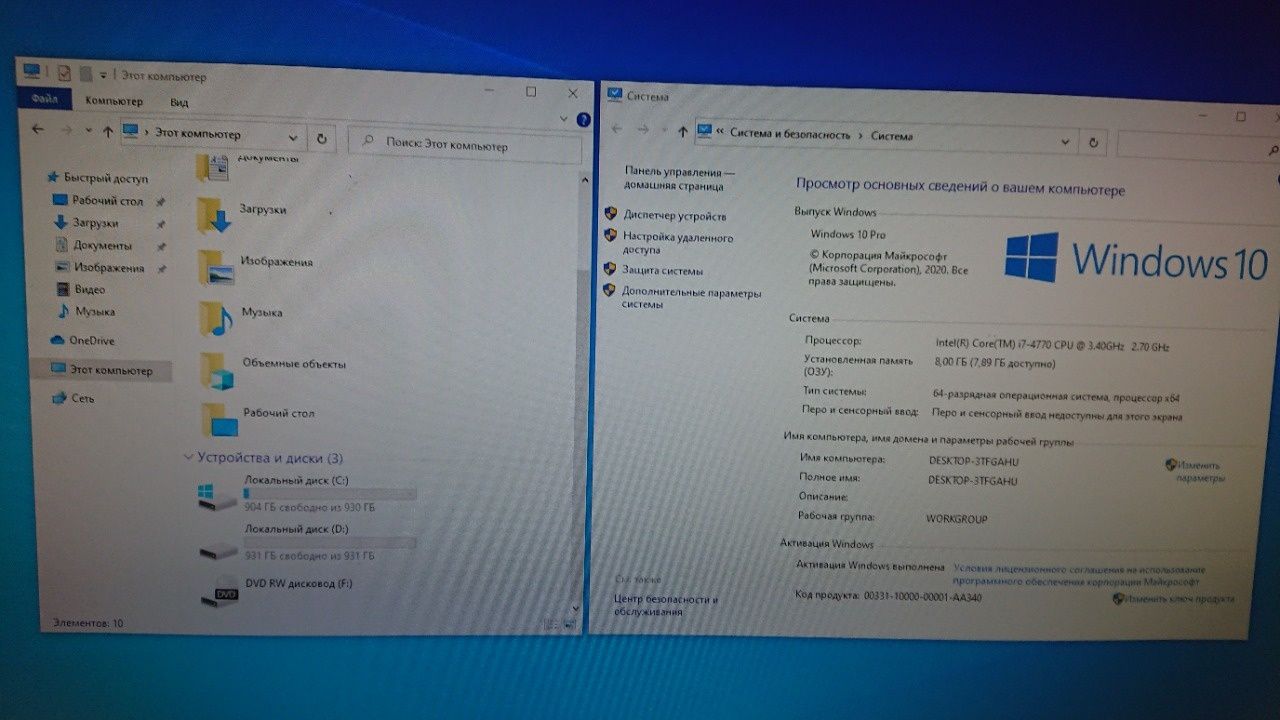Go back in the Система window

pyautogui.click(x=617, y=129)
